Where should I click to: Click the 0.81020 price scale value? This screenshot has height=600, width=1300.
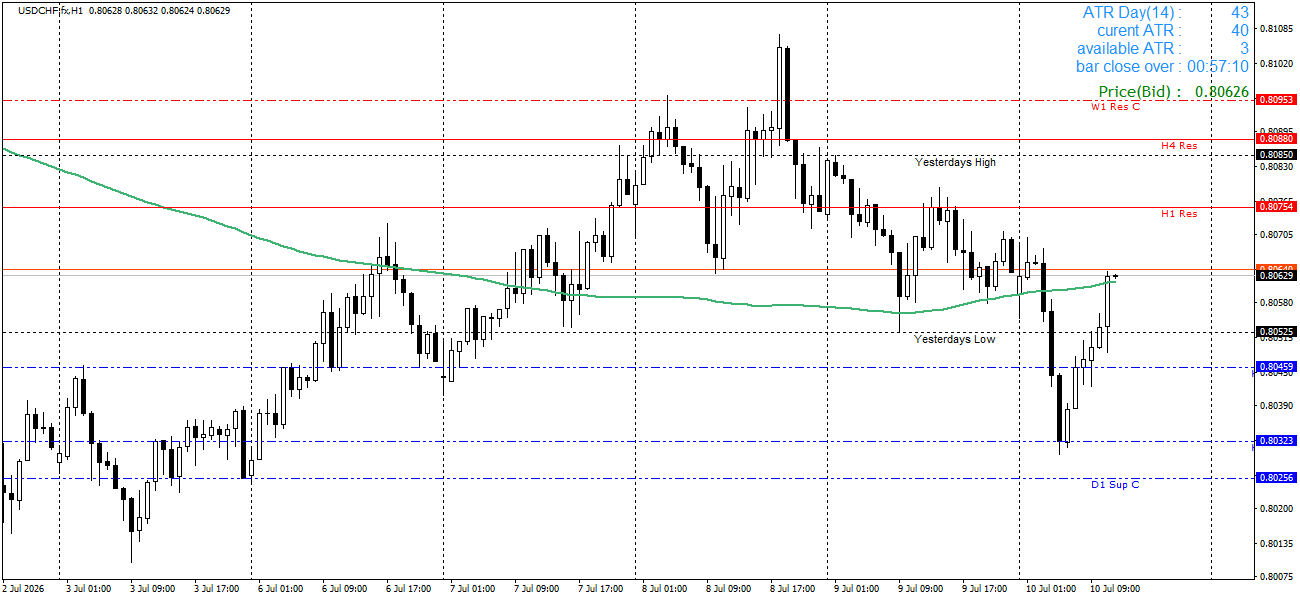(1277, 63)
